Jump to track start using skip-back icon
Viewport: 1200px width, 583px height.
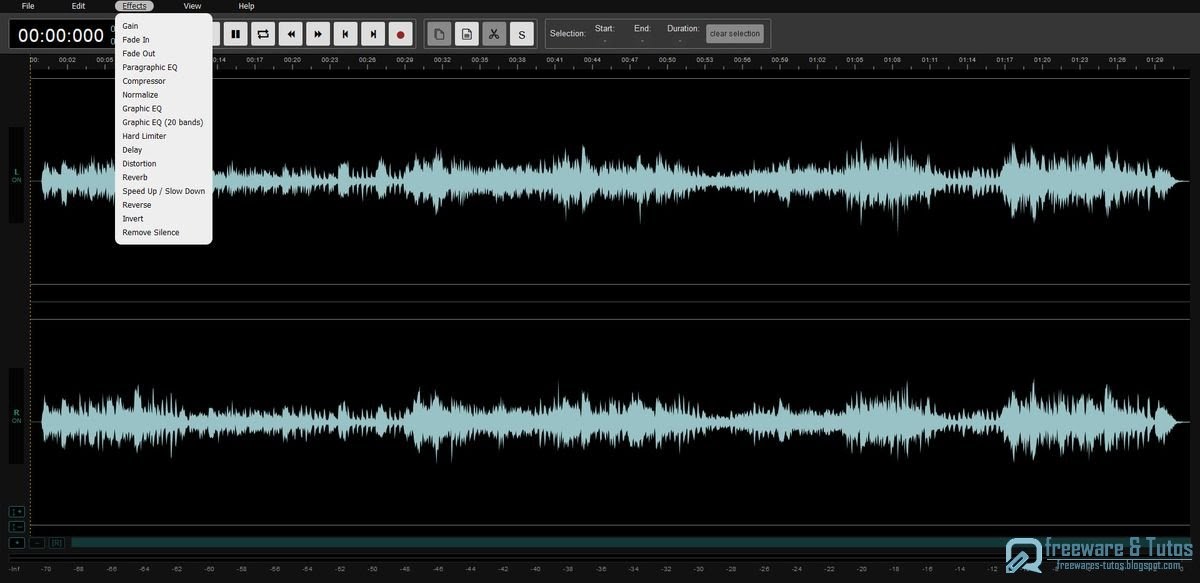(345, 33)
